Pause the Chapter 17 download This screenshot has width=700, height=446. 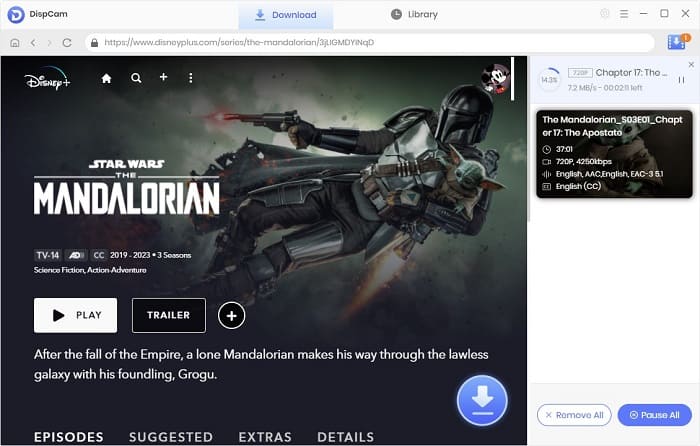pos(681,80)
